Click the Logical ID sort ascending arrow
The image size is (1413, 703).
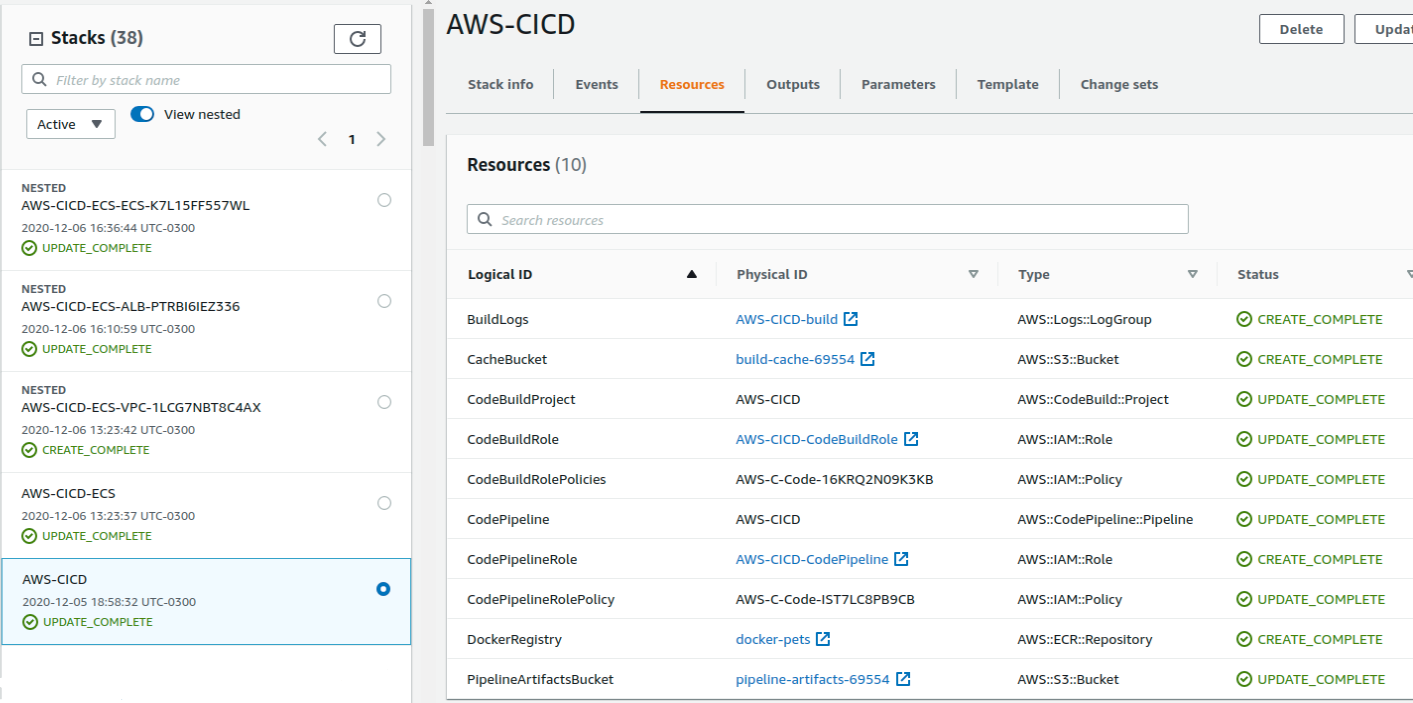(x=692, y=274)
